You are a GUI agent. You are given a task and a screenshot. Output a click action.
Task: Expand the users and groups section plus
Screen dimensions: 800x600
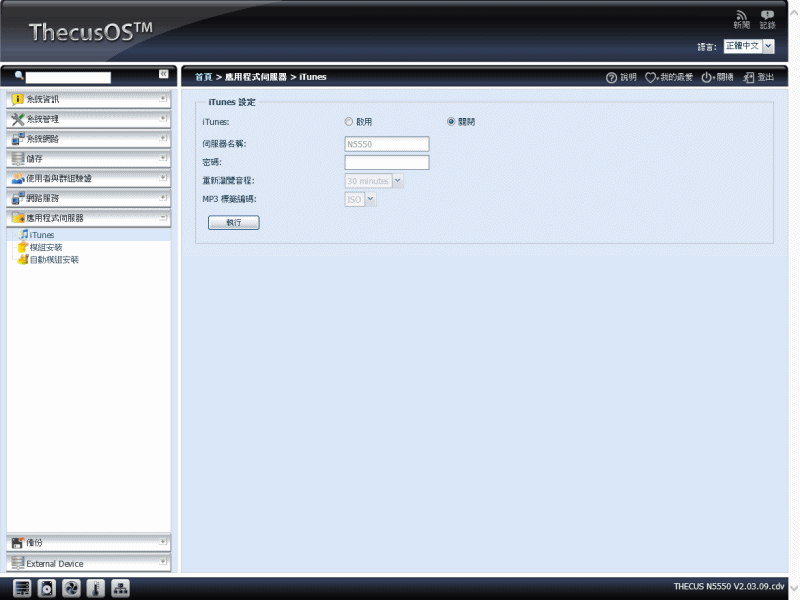click(163, 178)
